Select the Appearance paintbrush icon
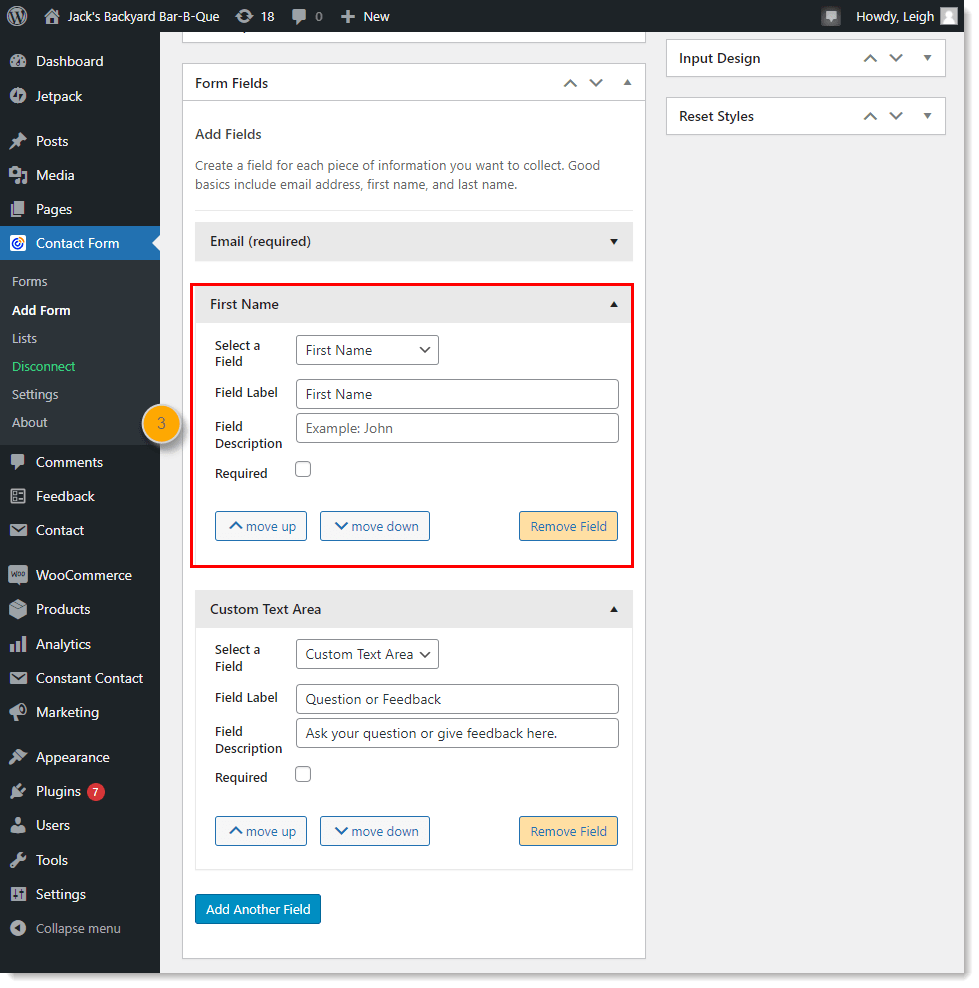This screenshot has height=988, width=979. (22, 756)
